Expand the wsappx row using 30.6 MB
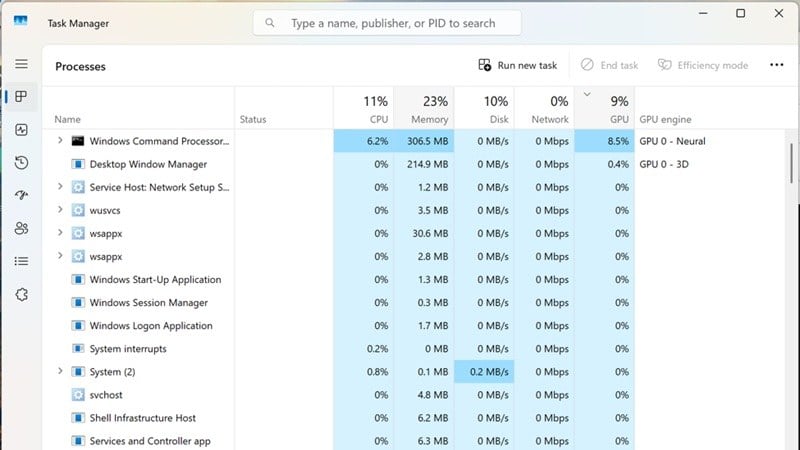Screen dimensions: 800x450 (60, 233)
